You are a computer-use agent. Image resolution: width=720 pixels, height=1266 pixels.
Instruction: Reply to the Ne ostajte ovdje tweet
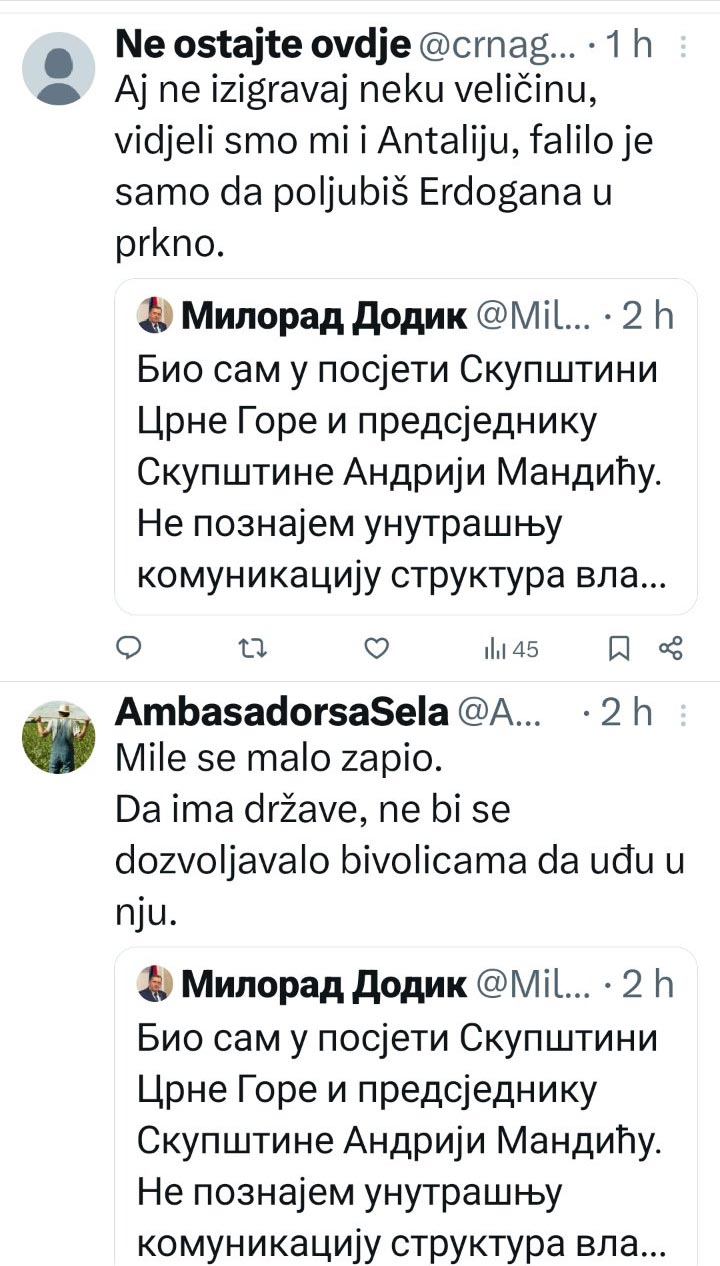click(130, 649)
